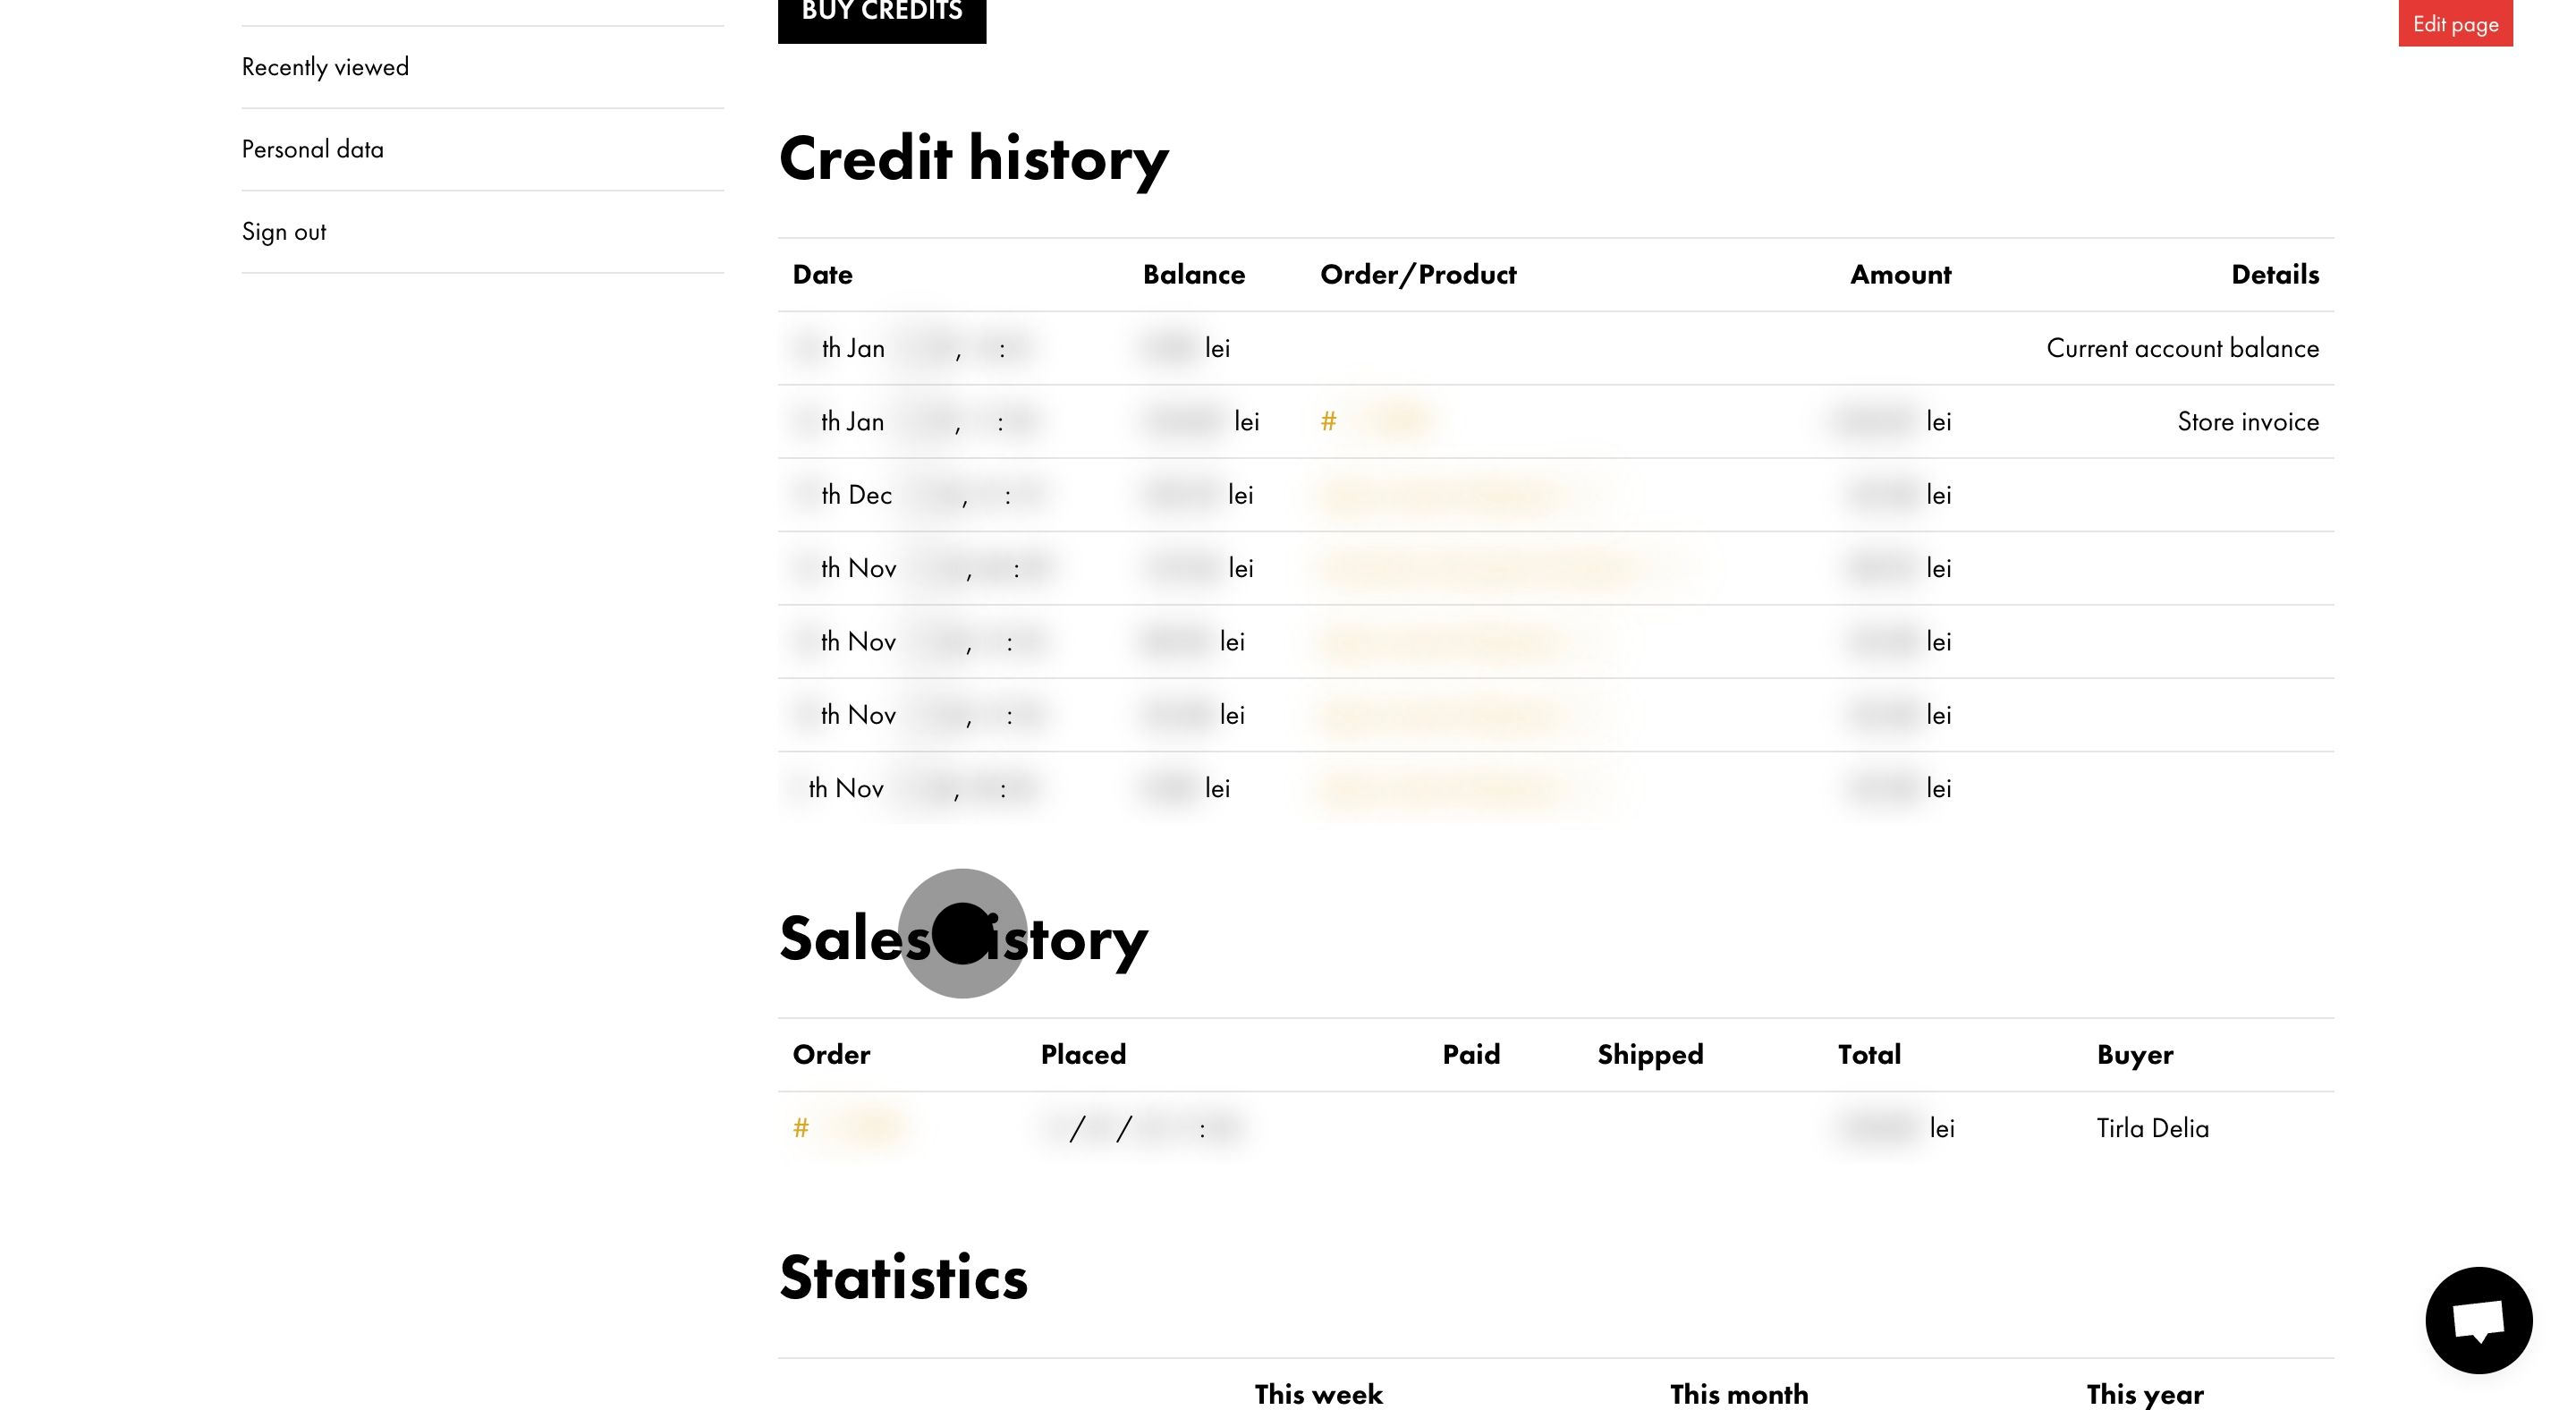2576x1410 pixels.
Task: Click the Balance column header
Action: (1193, 275)
